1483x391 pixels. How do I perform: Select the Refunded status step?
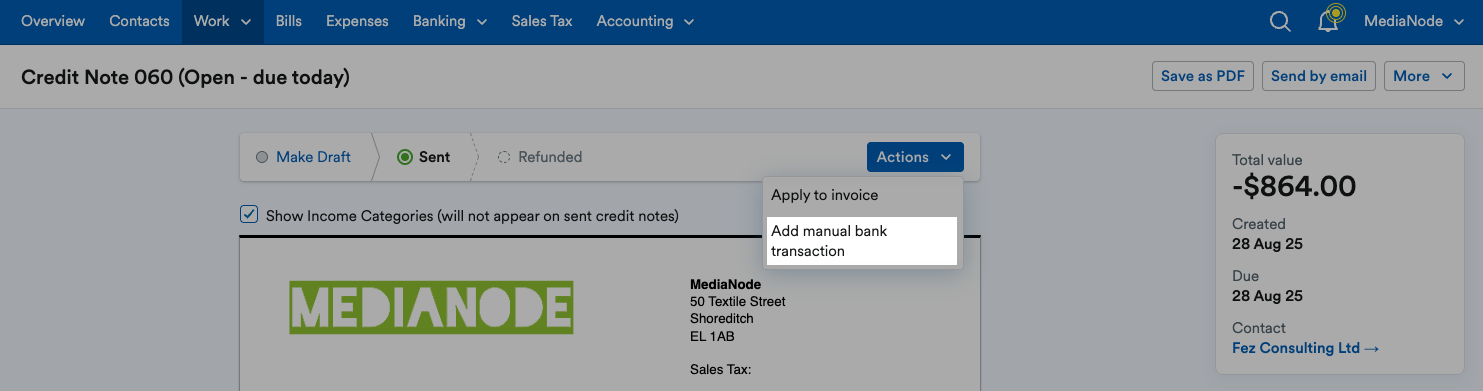(x=540, y=157)
